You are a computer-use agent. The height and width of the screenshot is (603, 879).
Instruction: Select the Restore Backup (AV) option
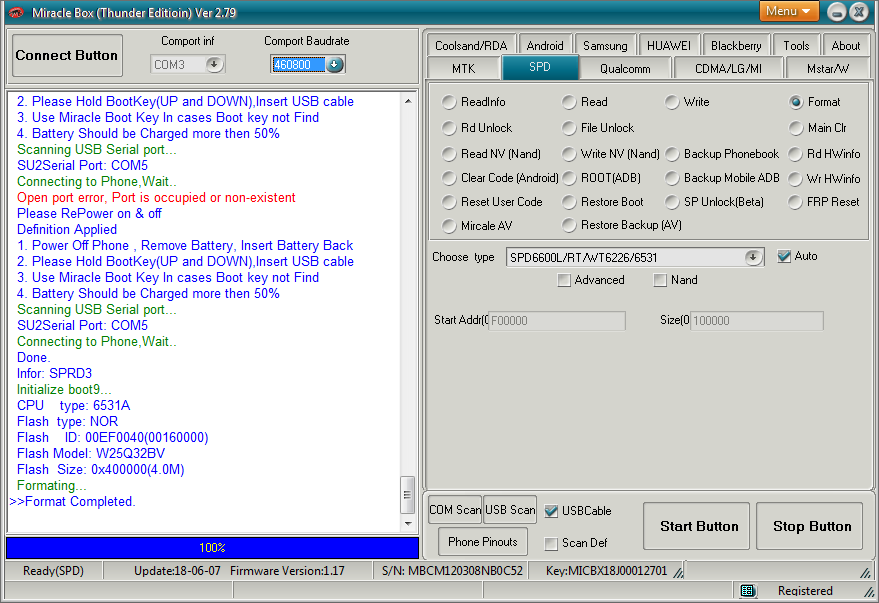pyautogui.click(x=622, y=225)
